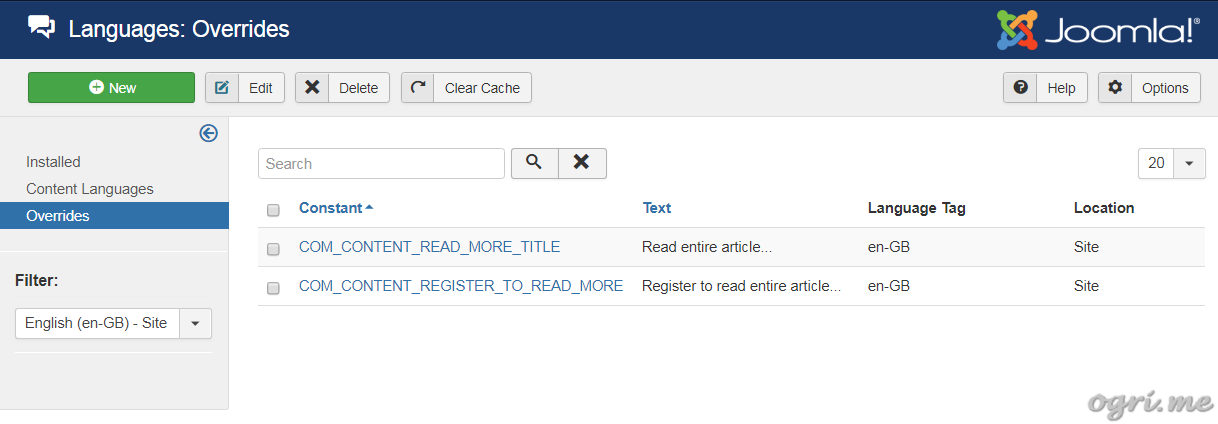The width and height of the screenshot is (1218, 424).
Task: Open Options using the gear icon
Action: 1115,87
